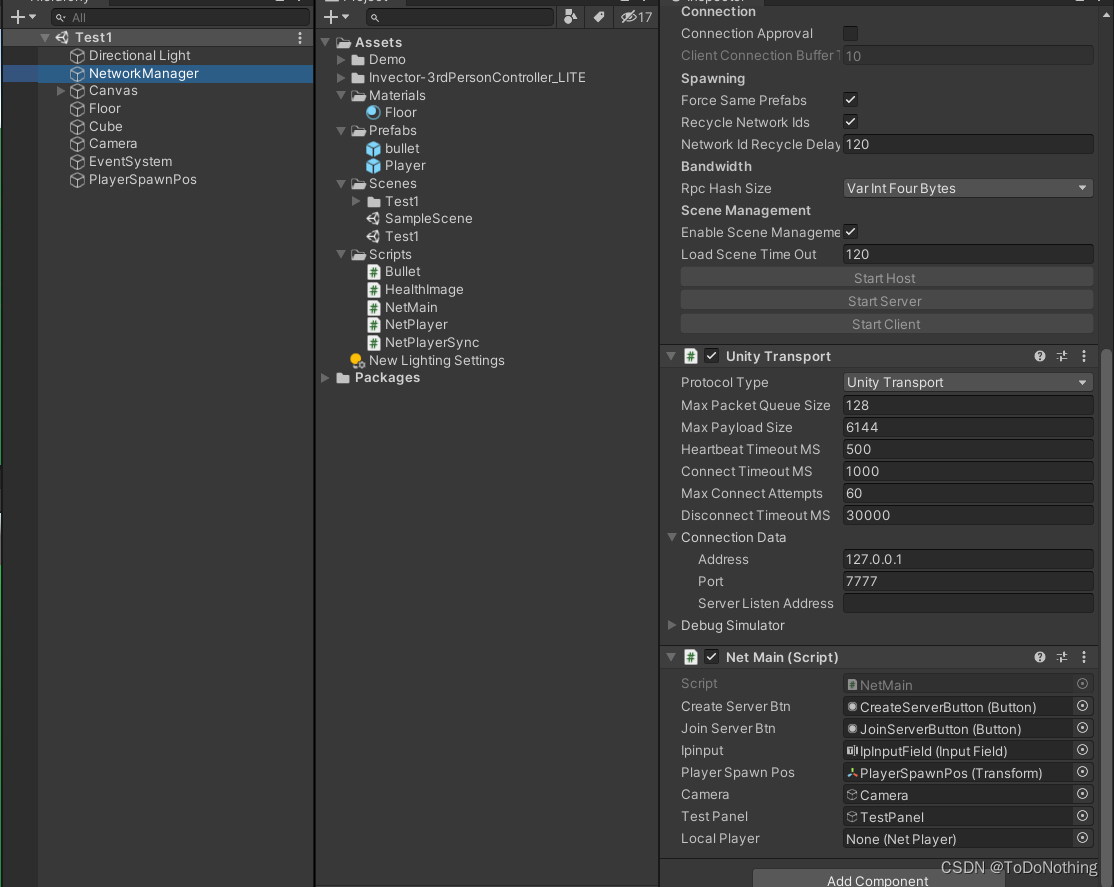The image size is (1114, 887).
Task: Click the Port field 7777
Action: click(x=968, y=581)
